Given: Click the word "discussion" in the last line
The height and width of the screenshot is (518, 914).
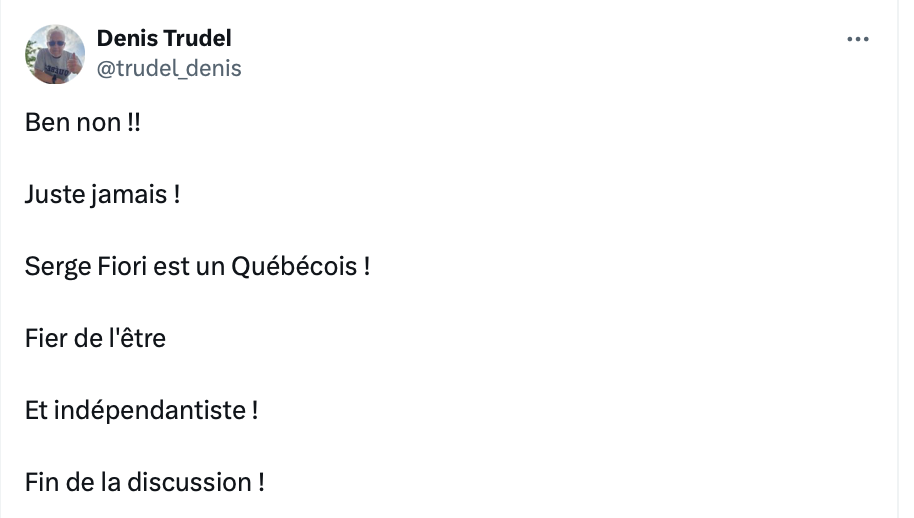Looking at the screenshot, I should click(189, 482).
